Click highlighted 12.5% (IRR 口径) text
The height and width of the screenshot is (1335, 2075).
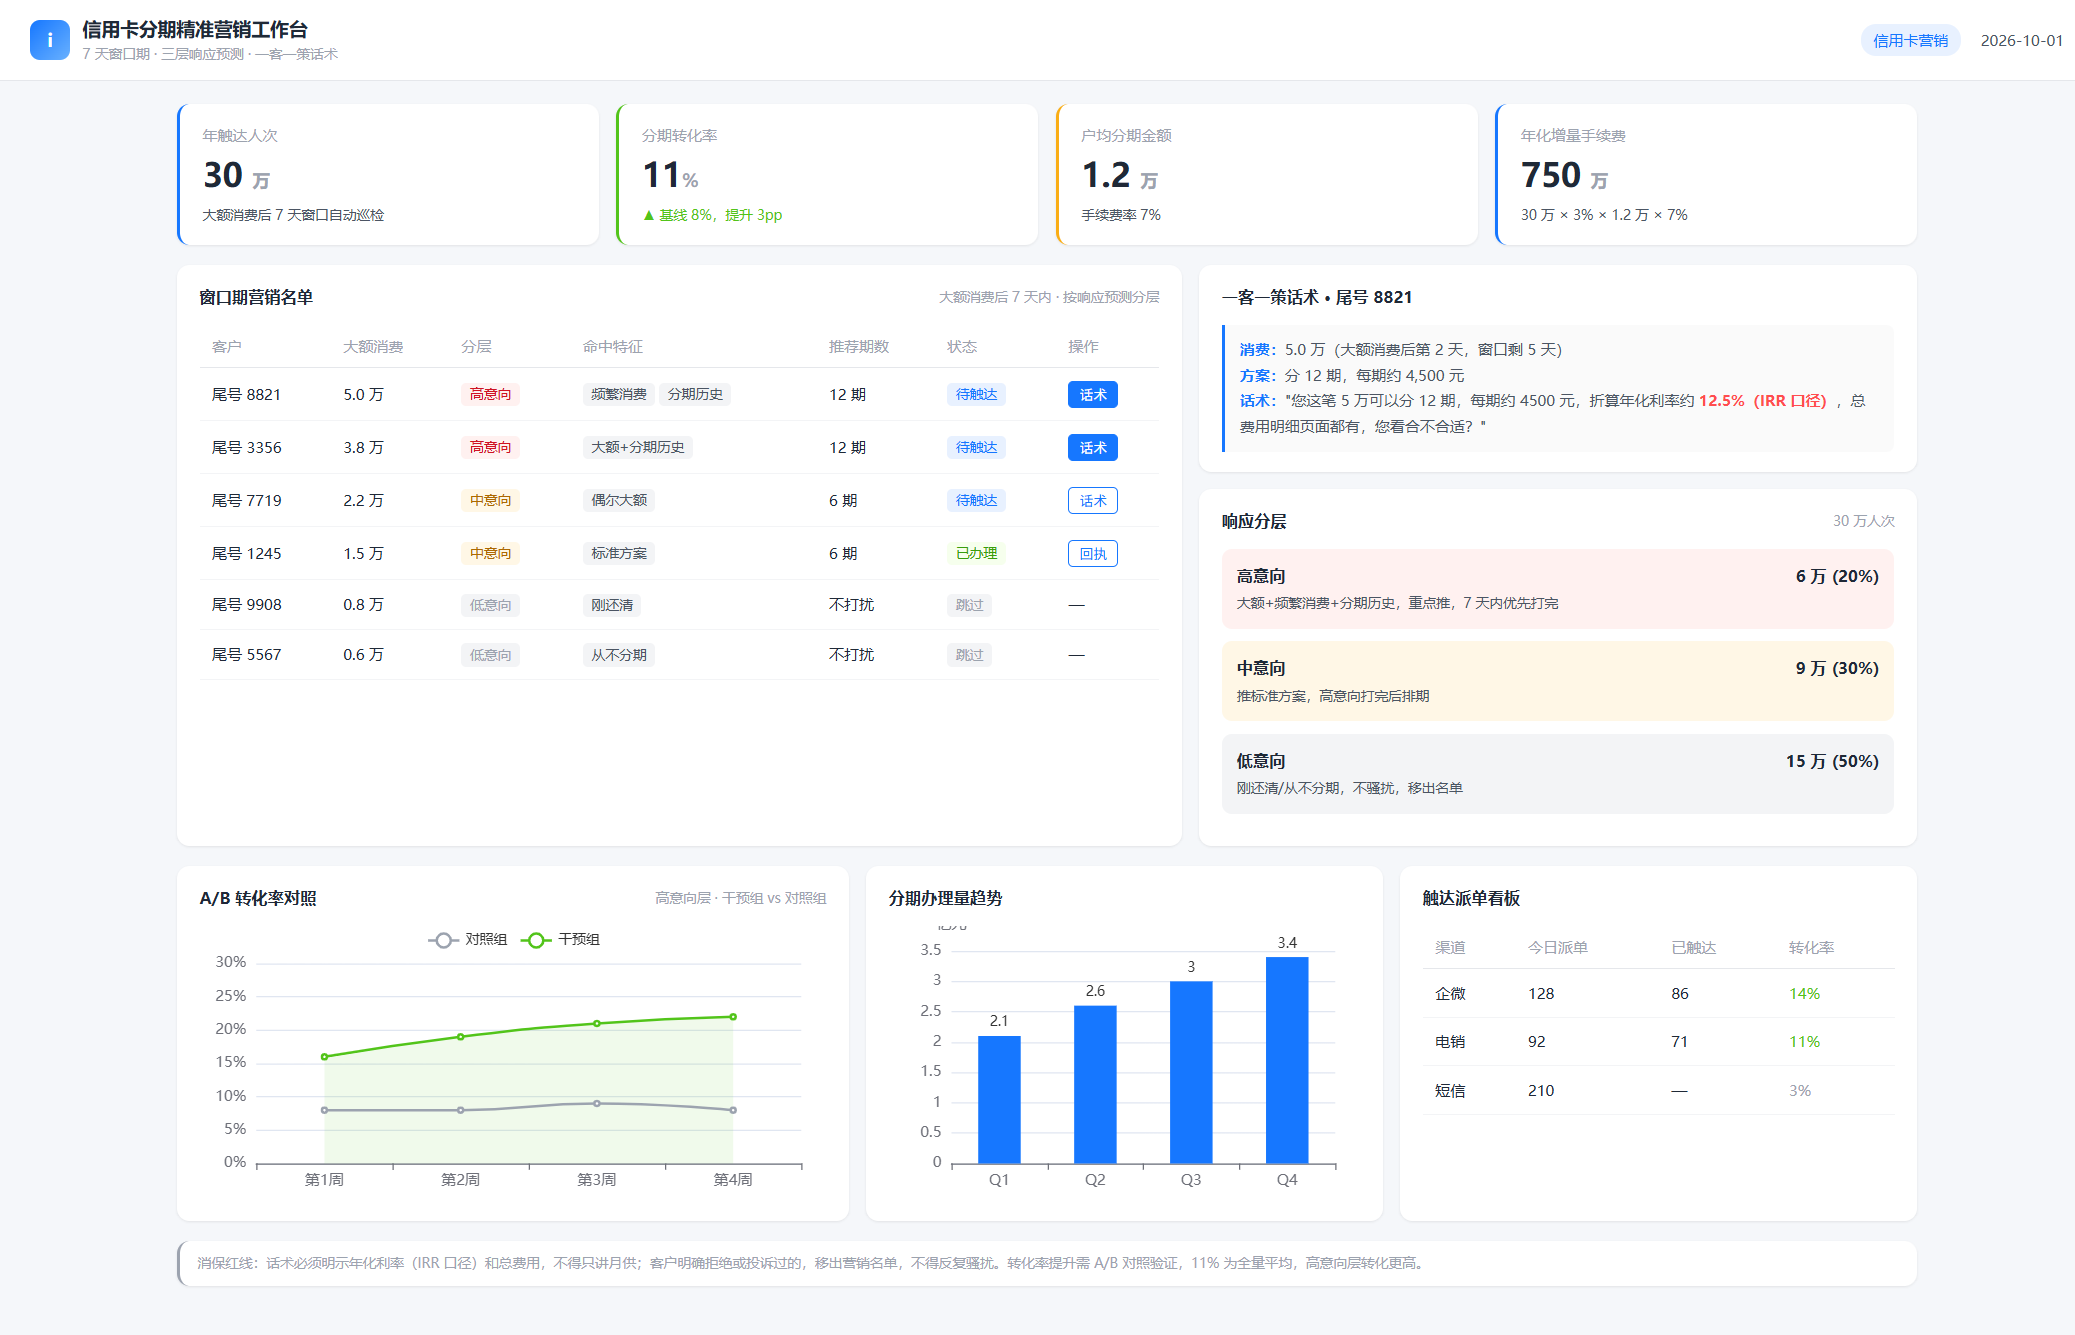click(1762, 401)
